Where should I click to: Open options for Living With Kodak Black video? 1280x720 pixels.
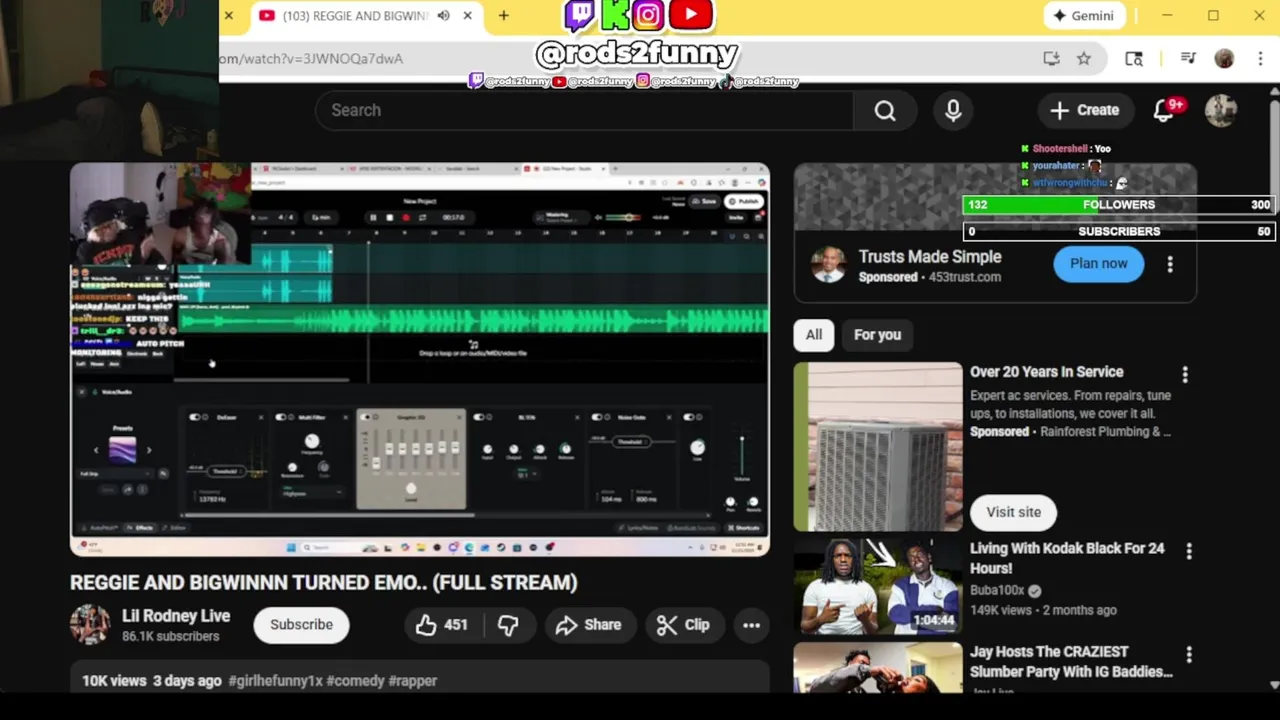[1189, 551]
